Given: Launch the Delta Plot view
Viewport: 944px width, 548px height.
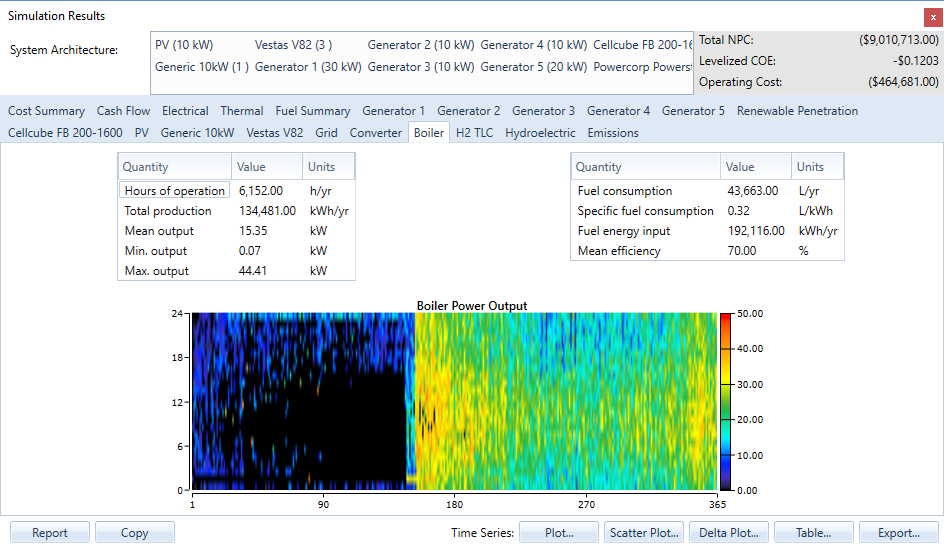Looking at the screenshot, I should (728, 533).
